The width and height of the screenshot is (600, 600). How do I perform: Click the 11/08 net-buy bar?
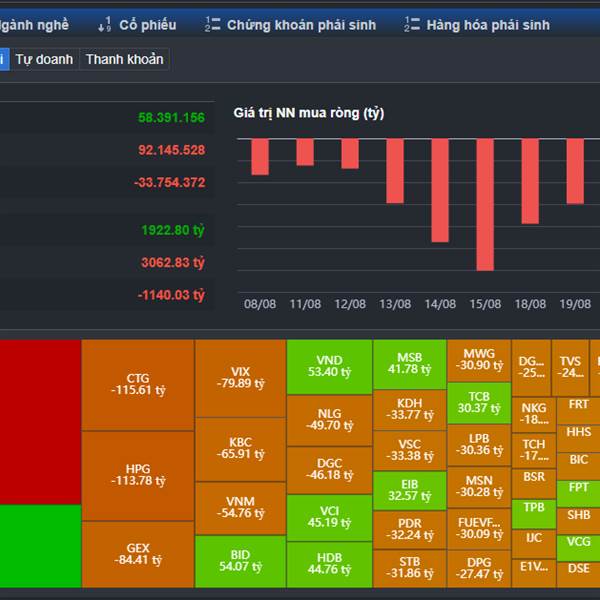click(x=305, y=152)
